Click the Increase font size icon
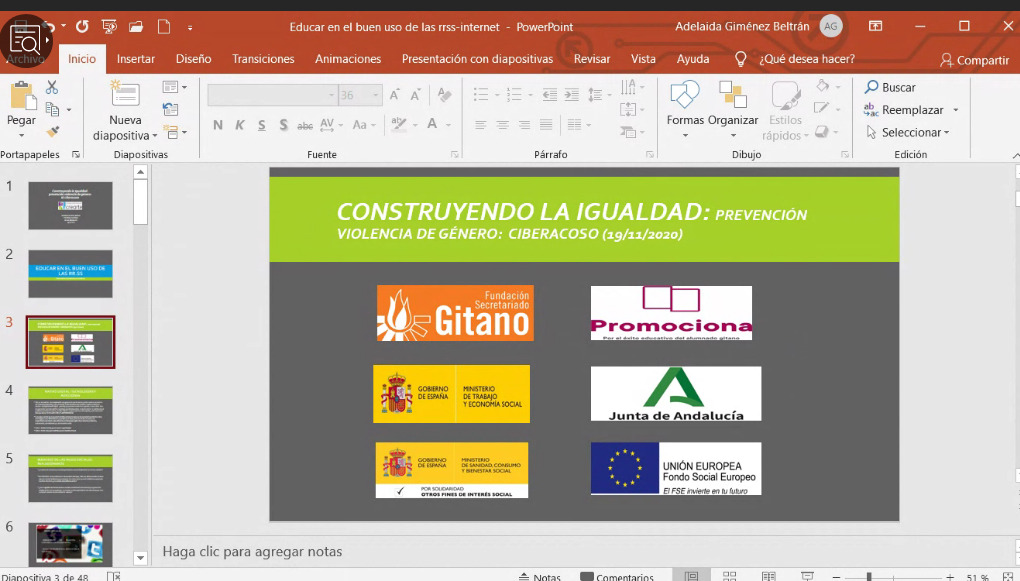1020x581 pixels. click(x=394, y=95)
